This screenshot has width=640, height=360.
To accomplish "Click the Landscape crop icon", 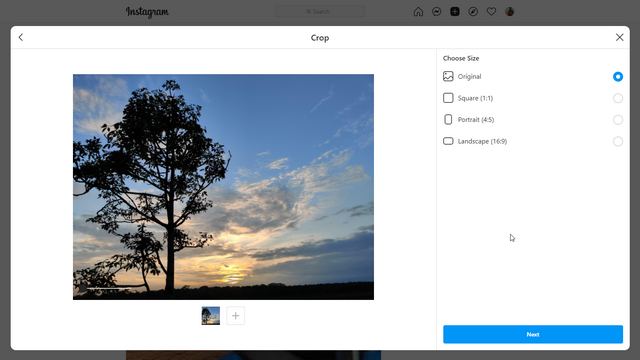I will click(x=448, y=141).
